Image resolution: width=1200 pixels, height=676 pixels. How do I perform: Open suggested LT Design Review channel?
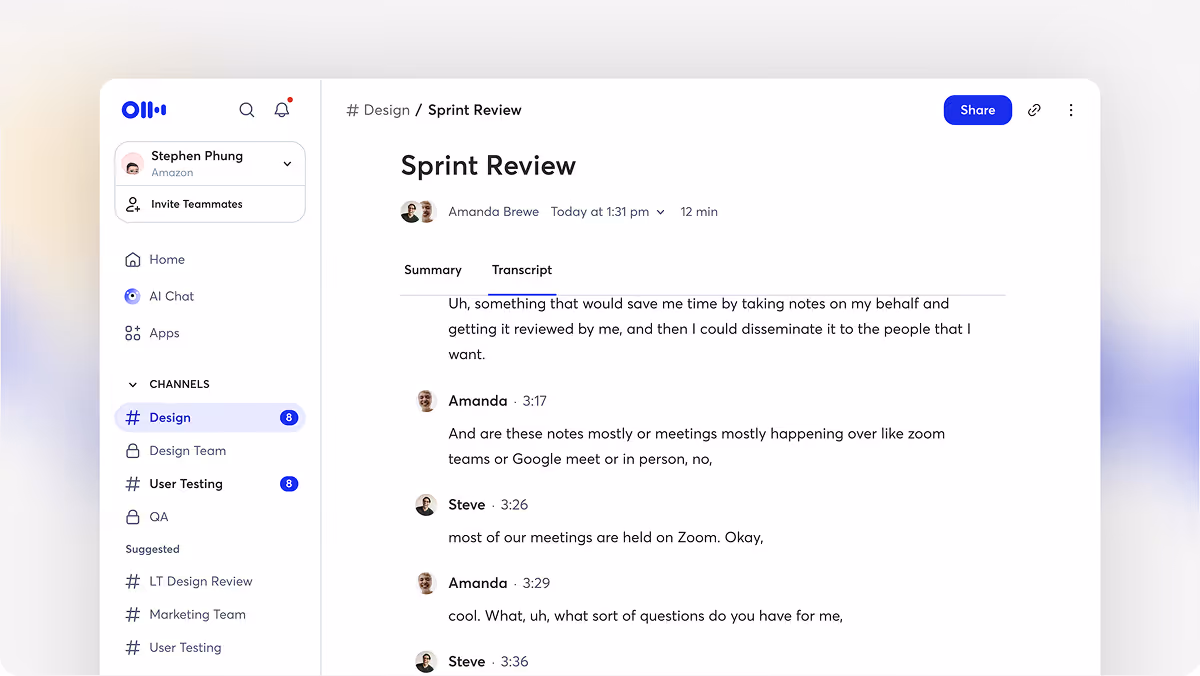[x=201, y=582]
